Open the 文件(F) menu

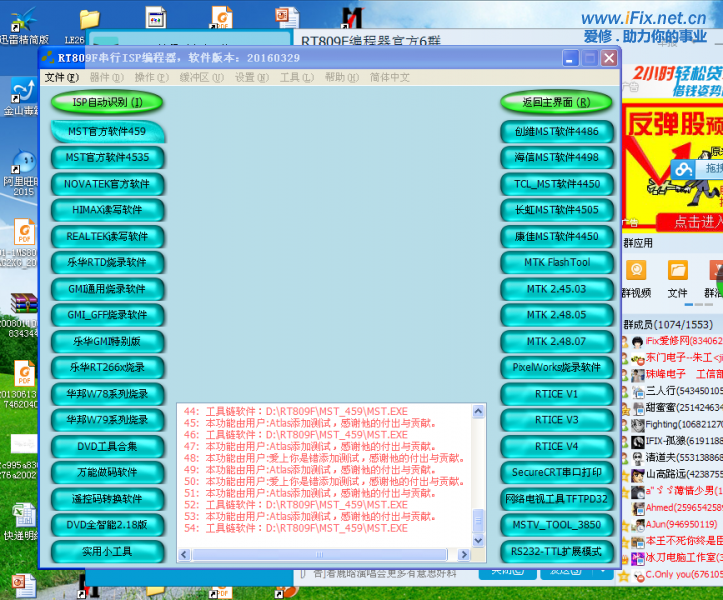pos(60,77)
